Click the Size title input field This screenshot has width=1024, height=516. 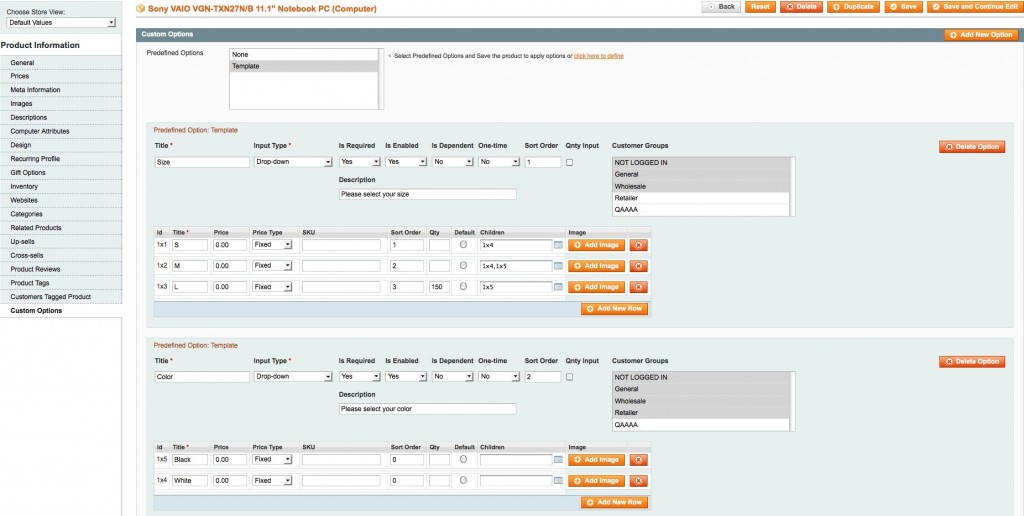(202, 162)
